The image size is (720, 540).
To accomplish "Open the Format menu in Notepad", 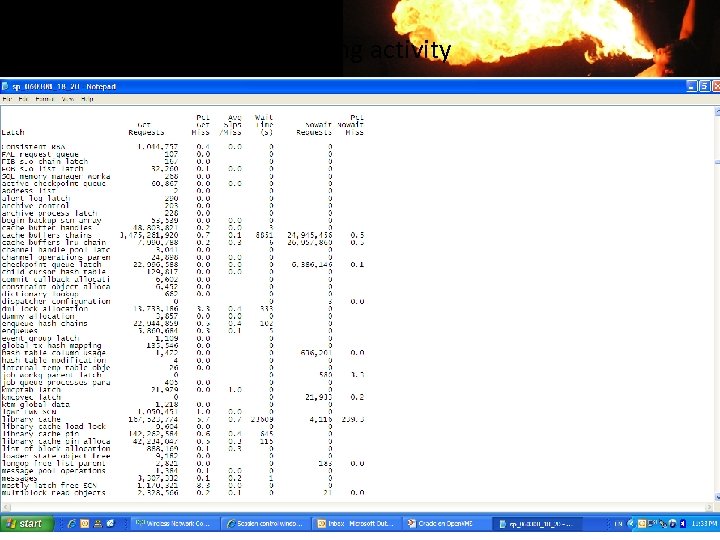I will (45, 99).
